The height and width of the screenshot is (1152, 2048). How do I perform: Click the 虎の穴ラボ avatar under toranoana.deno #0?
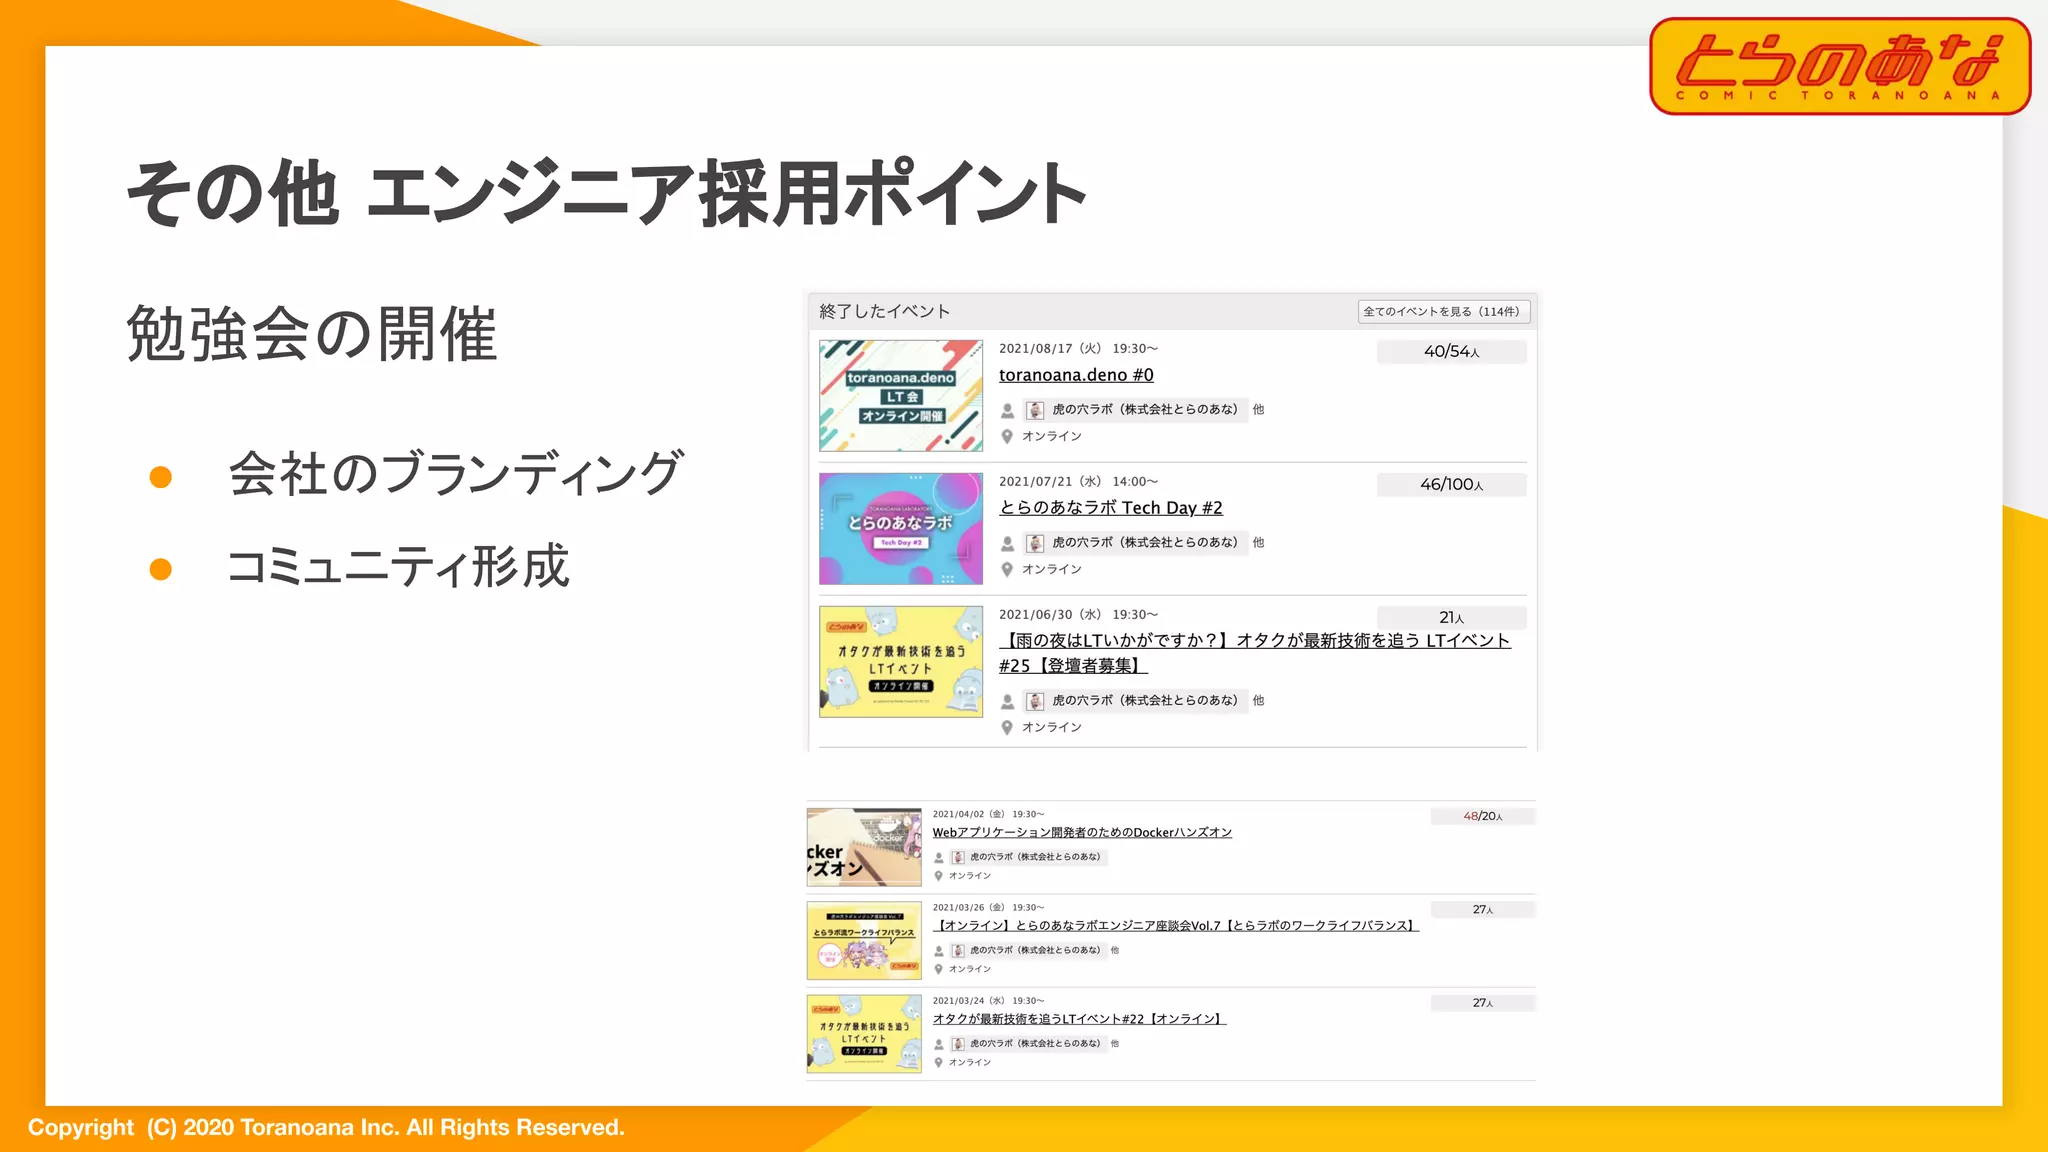tap(1035, 410)
